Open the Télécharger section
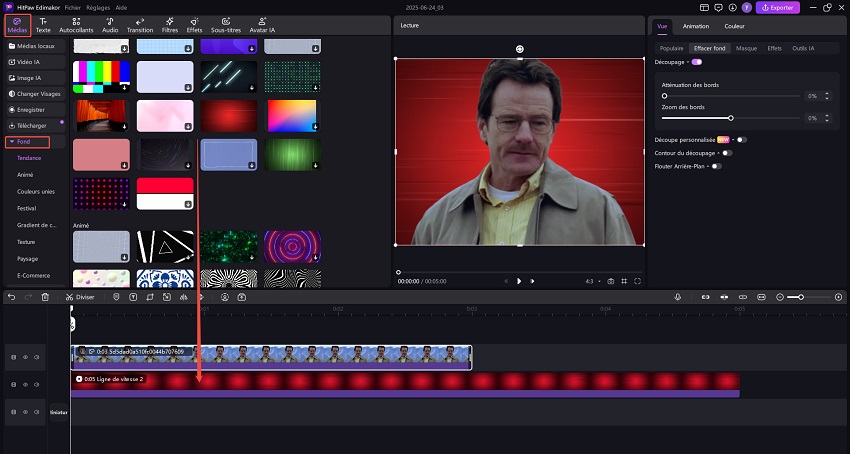This screenshot has height=454, width=850. click(36, 125)
